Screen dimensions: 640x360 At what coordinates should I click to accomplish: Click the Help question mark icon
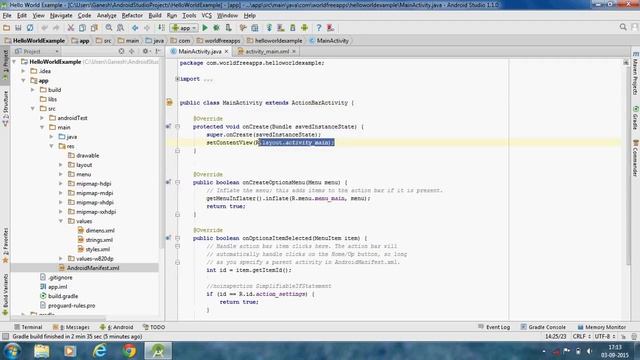coord(319,28)
